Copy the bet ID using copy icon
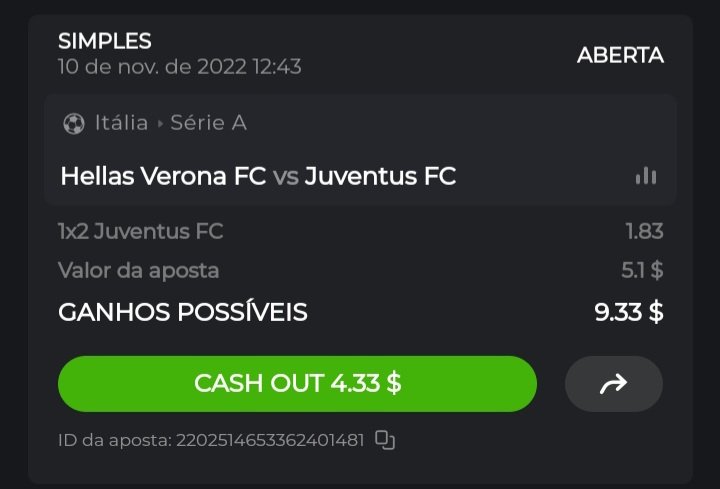This screenshot has width=720, height=489. point(385,440)
